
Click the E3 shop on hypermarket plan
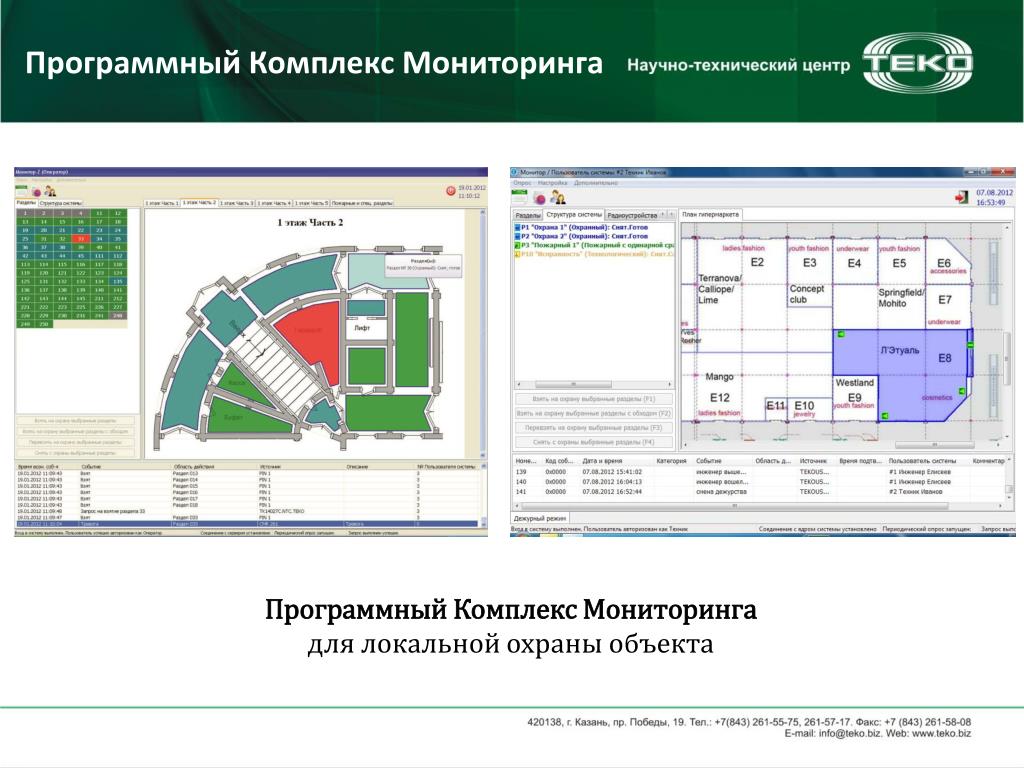(x=809, y=263)
